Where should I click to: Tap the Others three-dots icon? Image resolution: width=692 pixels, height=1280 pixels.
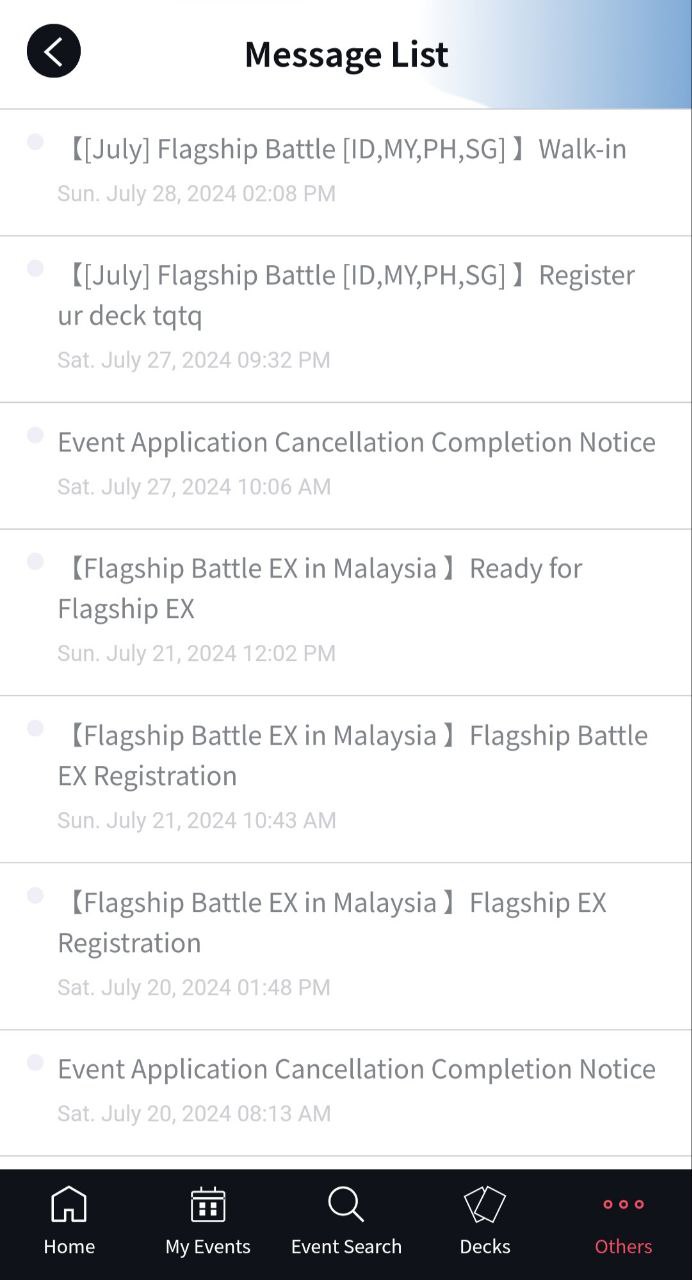click(623, 1204)
